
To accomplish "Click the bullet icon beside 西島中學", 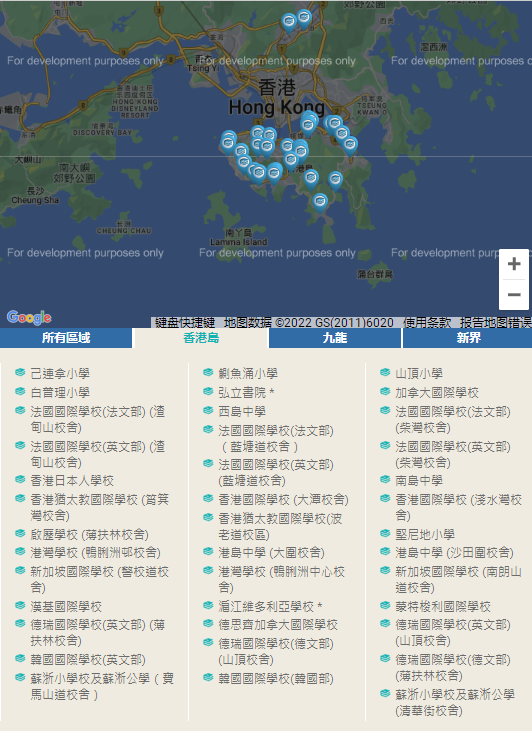I will tap(208, 411).
